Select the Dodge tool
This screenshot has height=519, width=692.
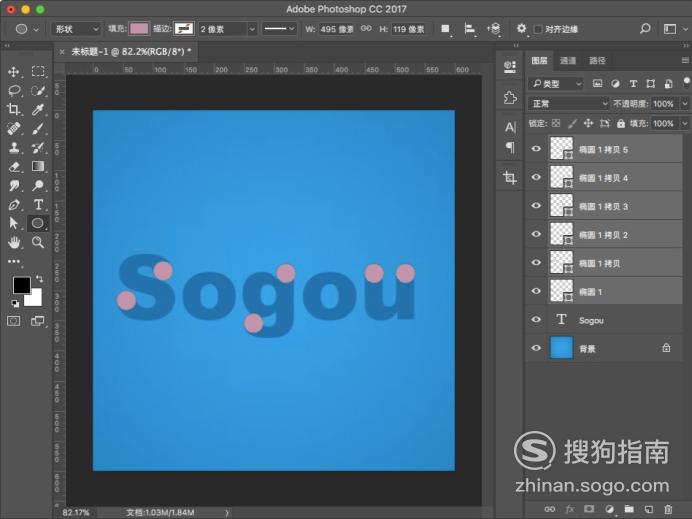click(38, 185)
